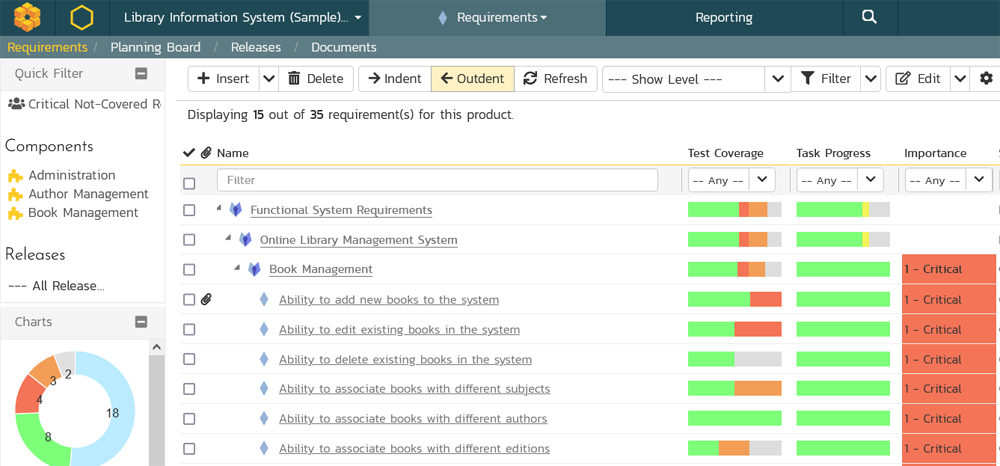Viewport: 1000px width, 466px height.
Task: Select checkbox for edit existing books row
Action: [189, 330]
